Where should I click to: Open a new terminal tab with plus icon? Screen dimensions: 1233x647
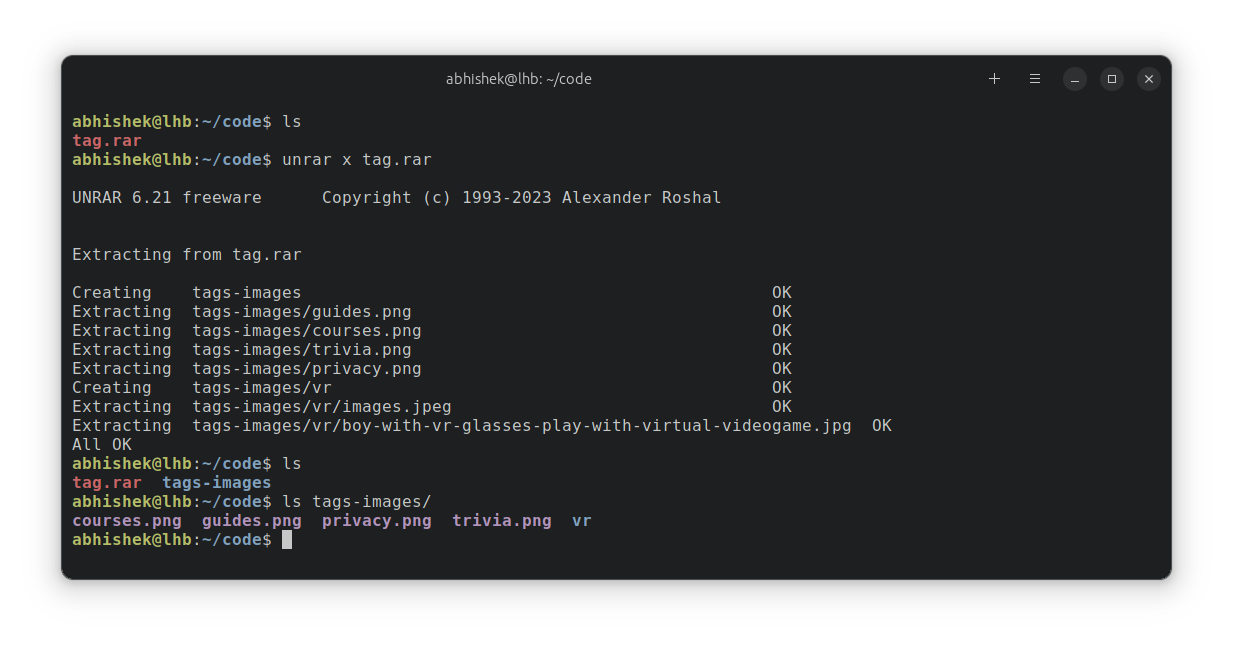click(994, 79)
